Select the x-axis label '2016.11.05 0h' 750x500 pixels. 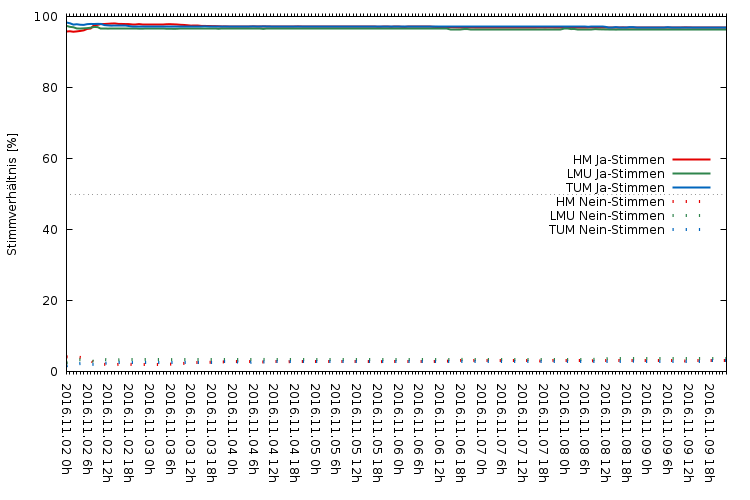tap(315, 429)
